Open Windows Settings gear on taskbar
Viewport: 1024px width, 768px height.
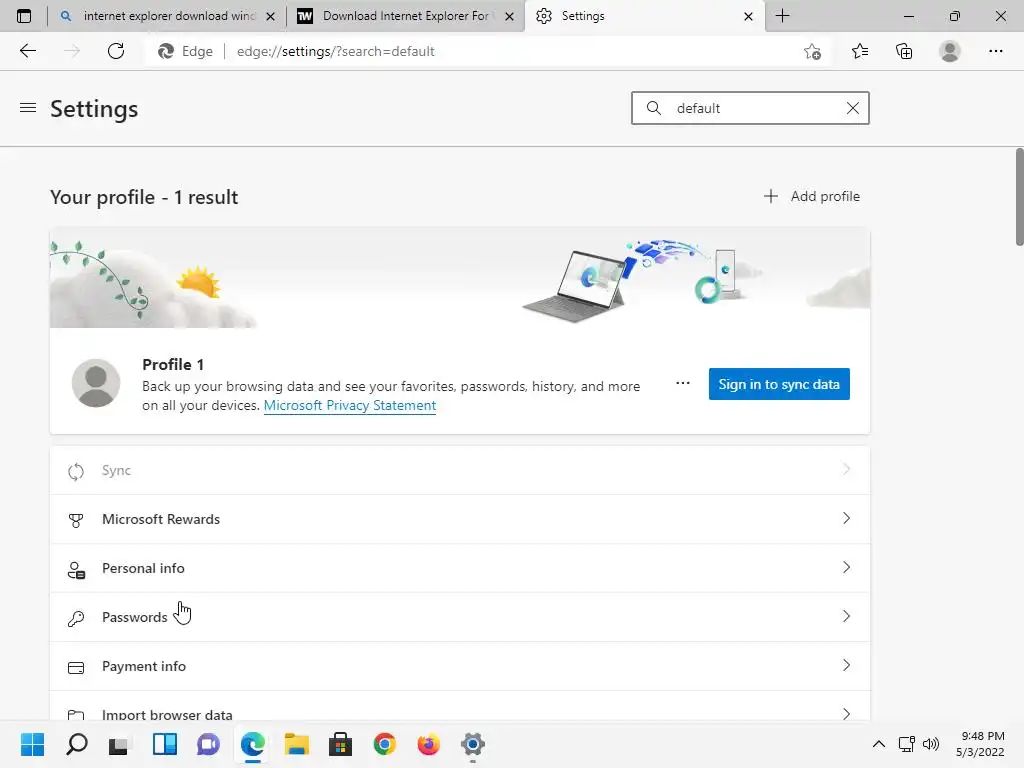(x=473, y=744)
